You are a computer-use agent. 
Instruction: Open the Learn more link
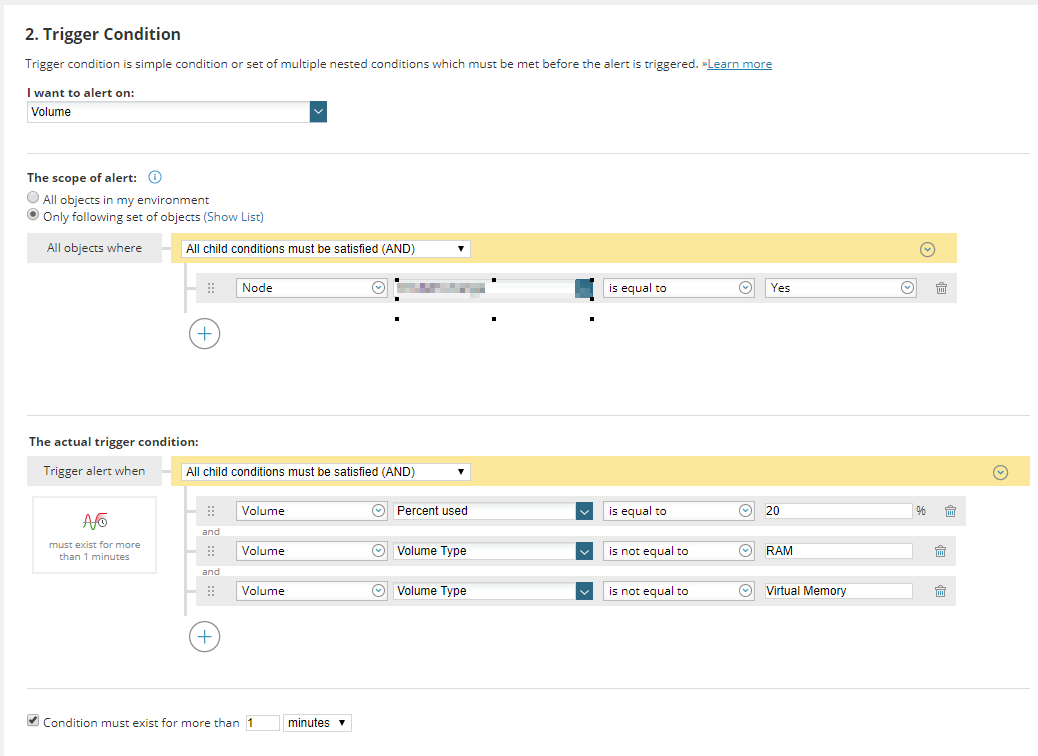739,64
